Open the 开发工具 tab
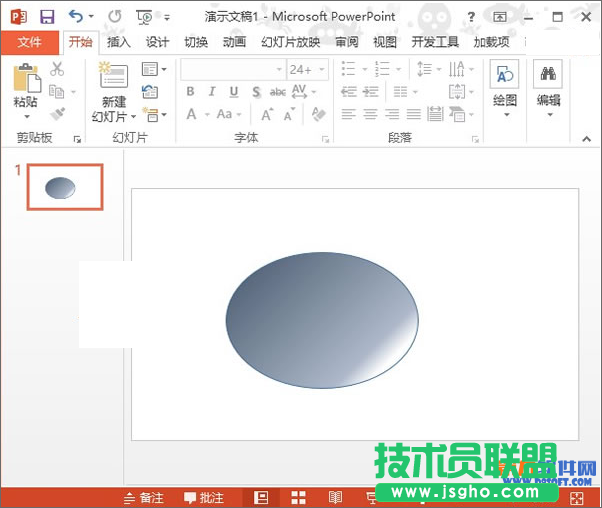 click(x=435, y=42)
